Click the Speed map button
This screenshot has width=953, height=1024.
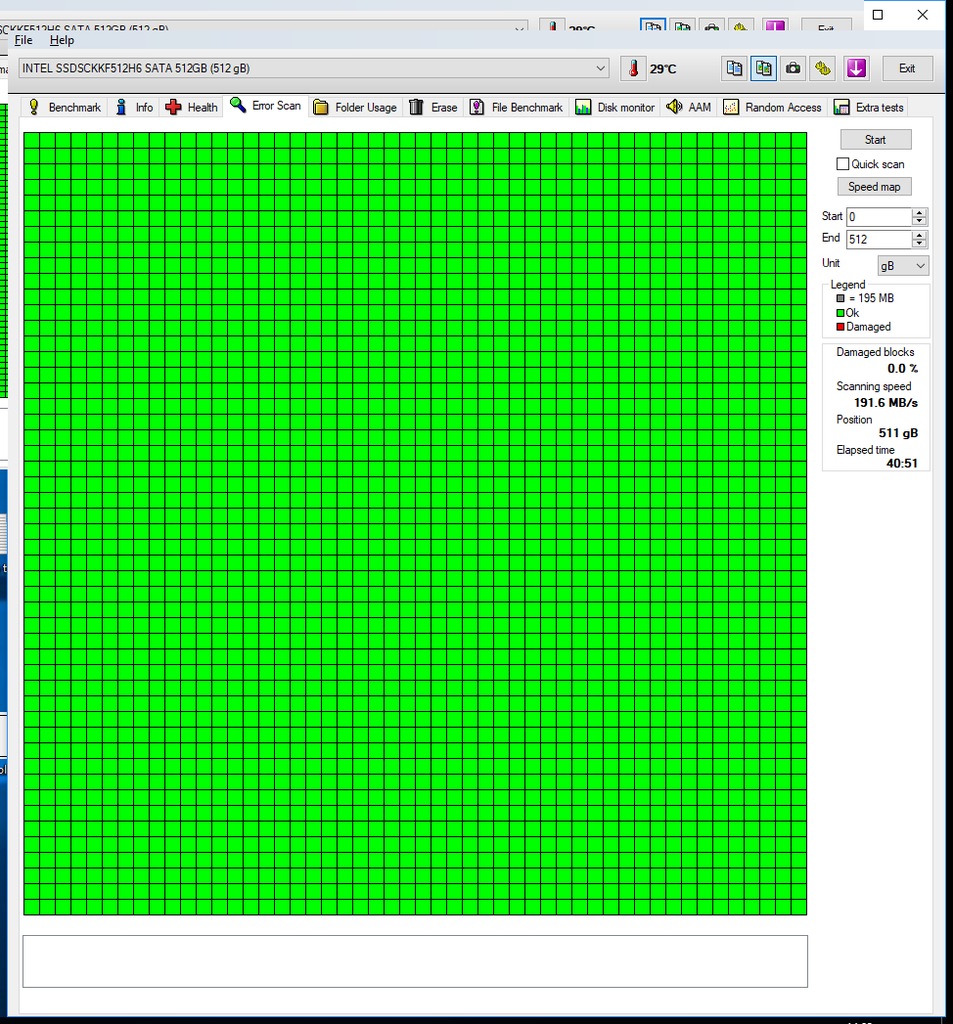click(x=875, y=187)
